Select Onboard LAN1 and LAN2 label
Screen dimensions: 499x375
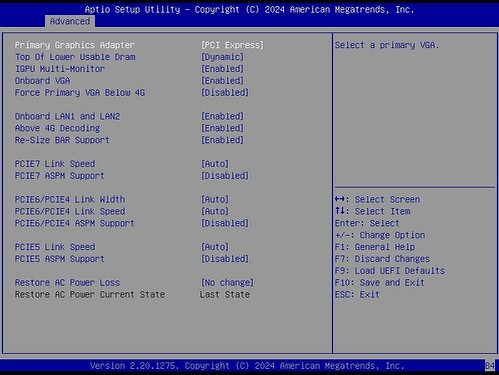(x=67, y=116)
